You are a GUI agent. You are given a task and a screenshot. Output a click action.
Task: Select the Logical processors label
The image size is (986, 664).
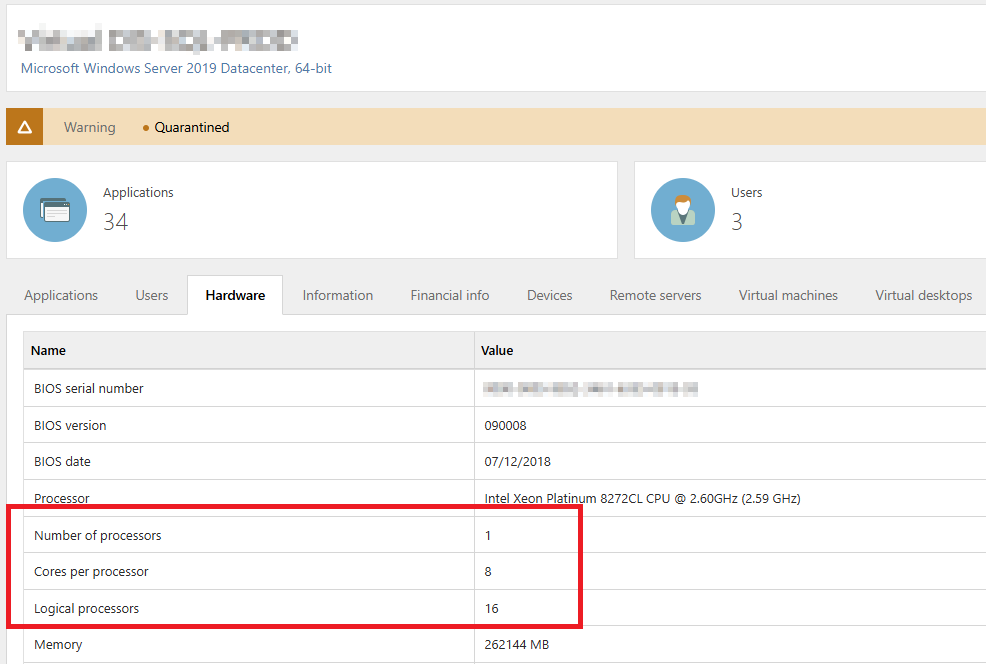point(86,609)
